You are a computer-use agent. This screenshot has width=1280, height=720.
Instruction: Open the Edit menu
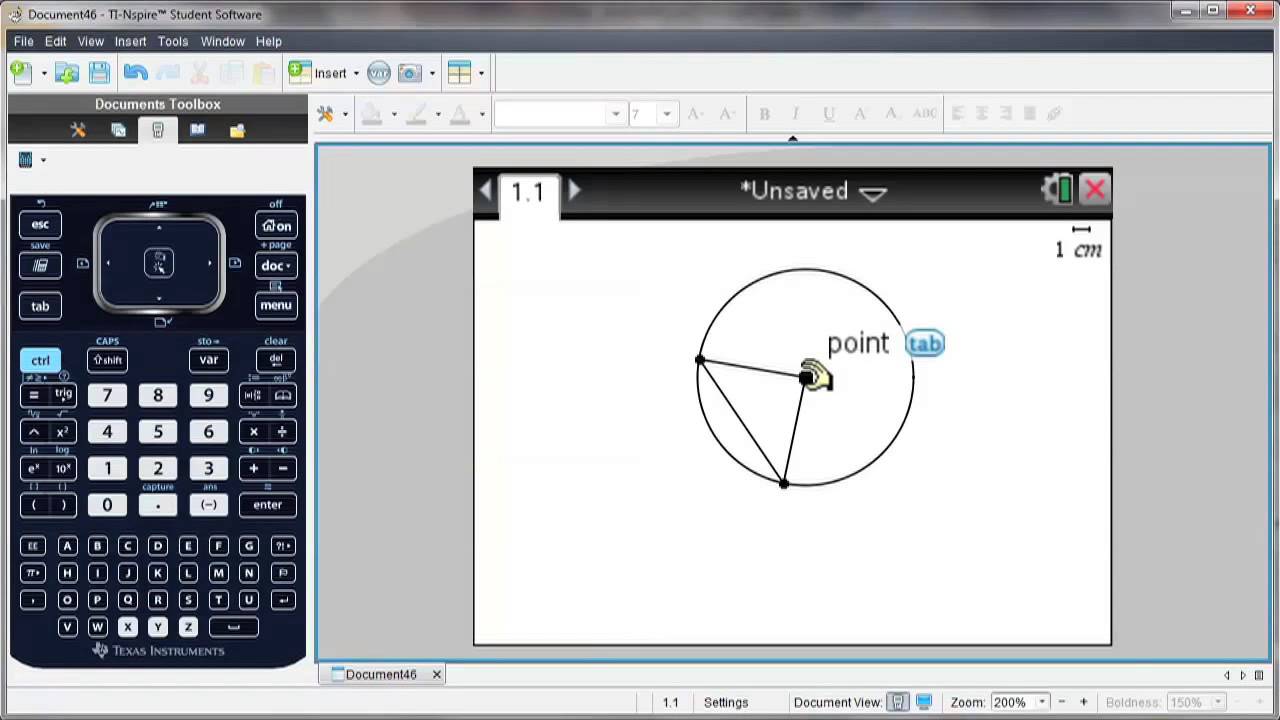[56, 41]
